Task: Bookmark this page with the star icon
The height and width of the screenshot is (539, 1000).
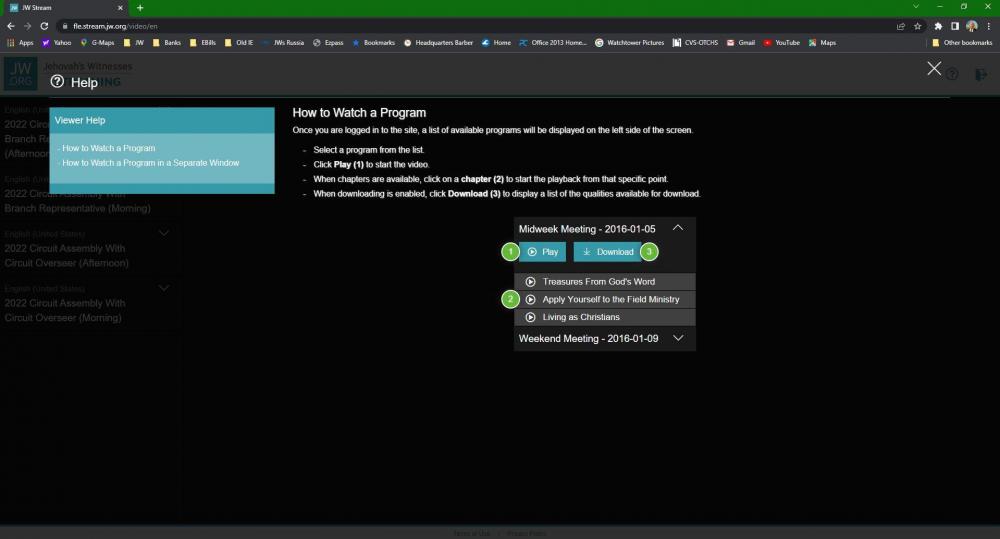Action: [917, 26]
